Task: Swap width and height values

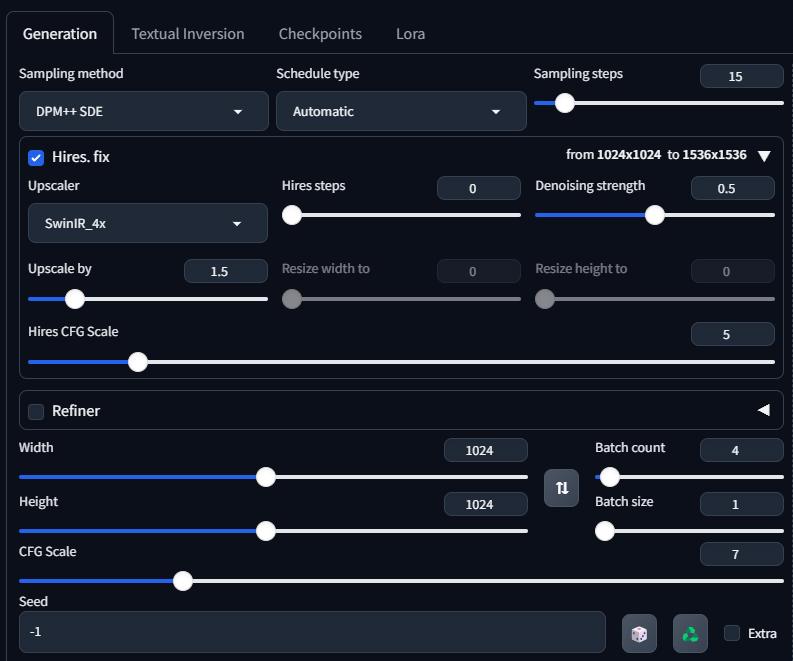Action: [561, 488]
